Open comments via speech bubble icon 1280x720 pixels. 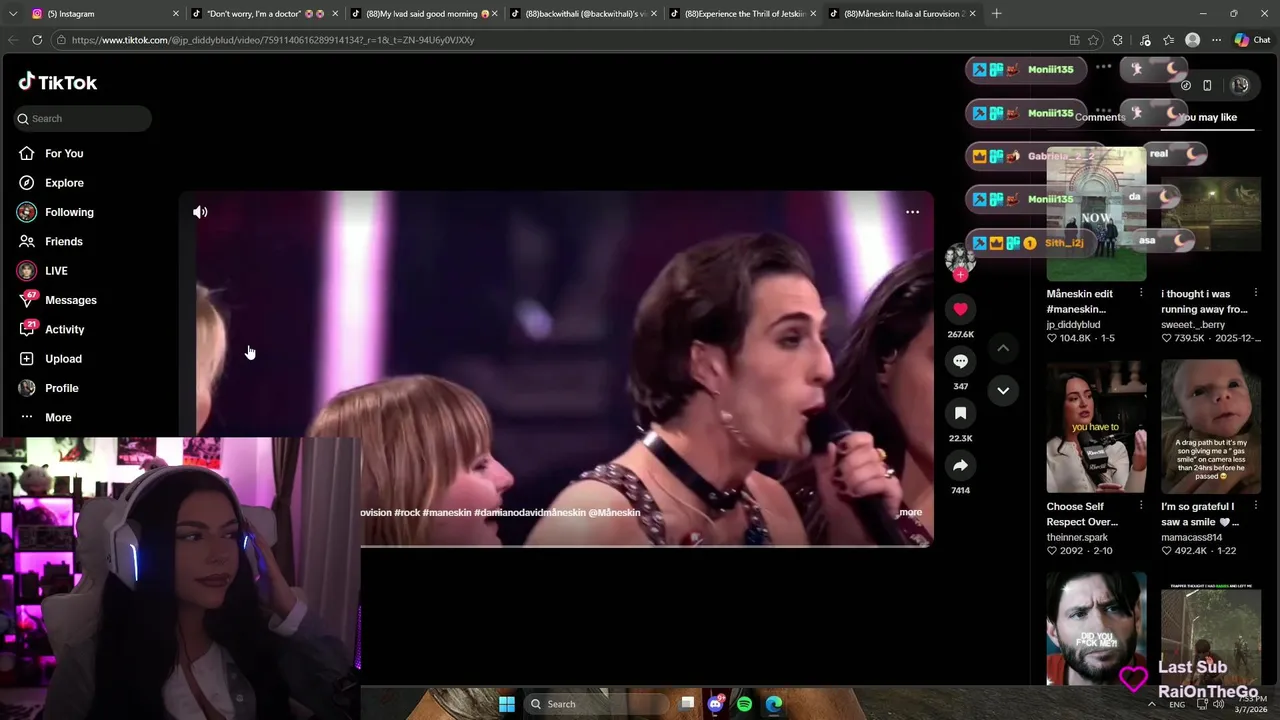click(960, 361)
